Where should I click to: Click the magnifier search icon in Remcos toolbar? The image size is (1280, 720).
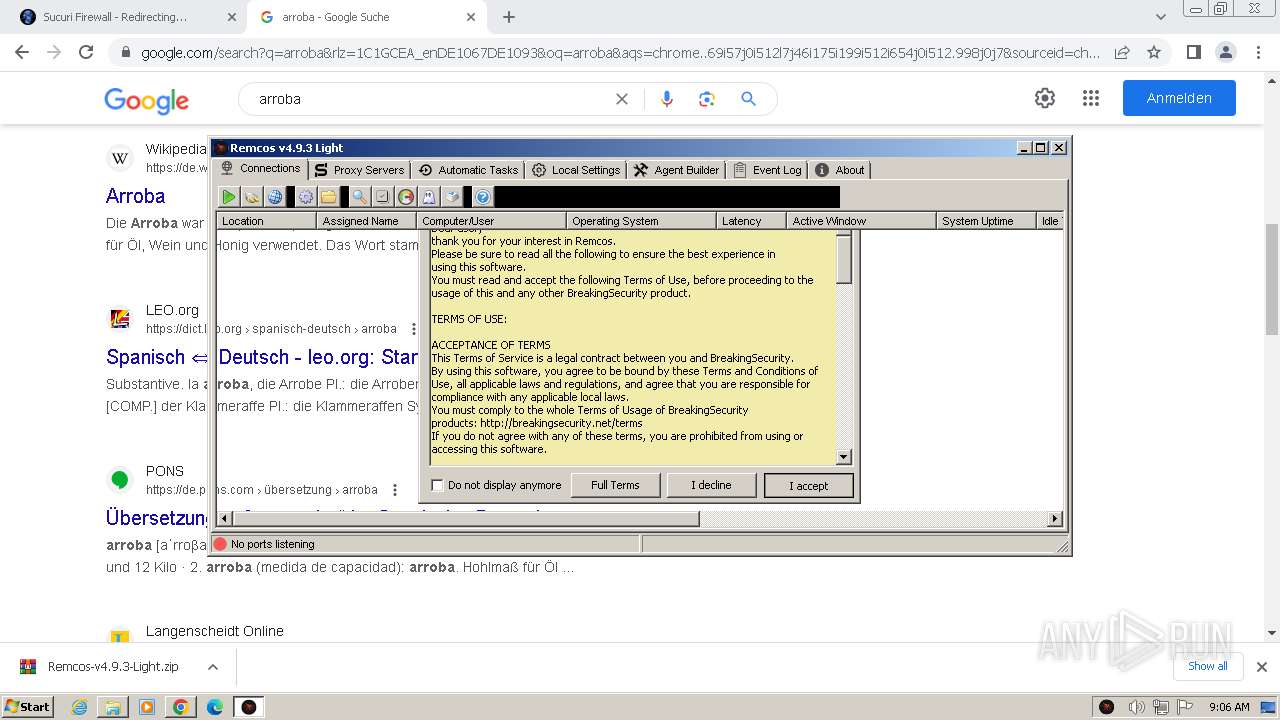click(358, 197)
